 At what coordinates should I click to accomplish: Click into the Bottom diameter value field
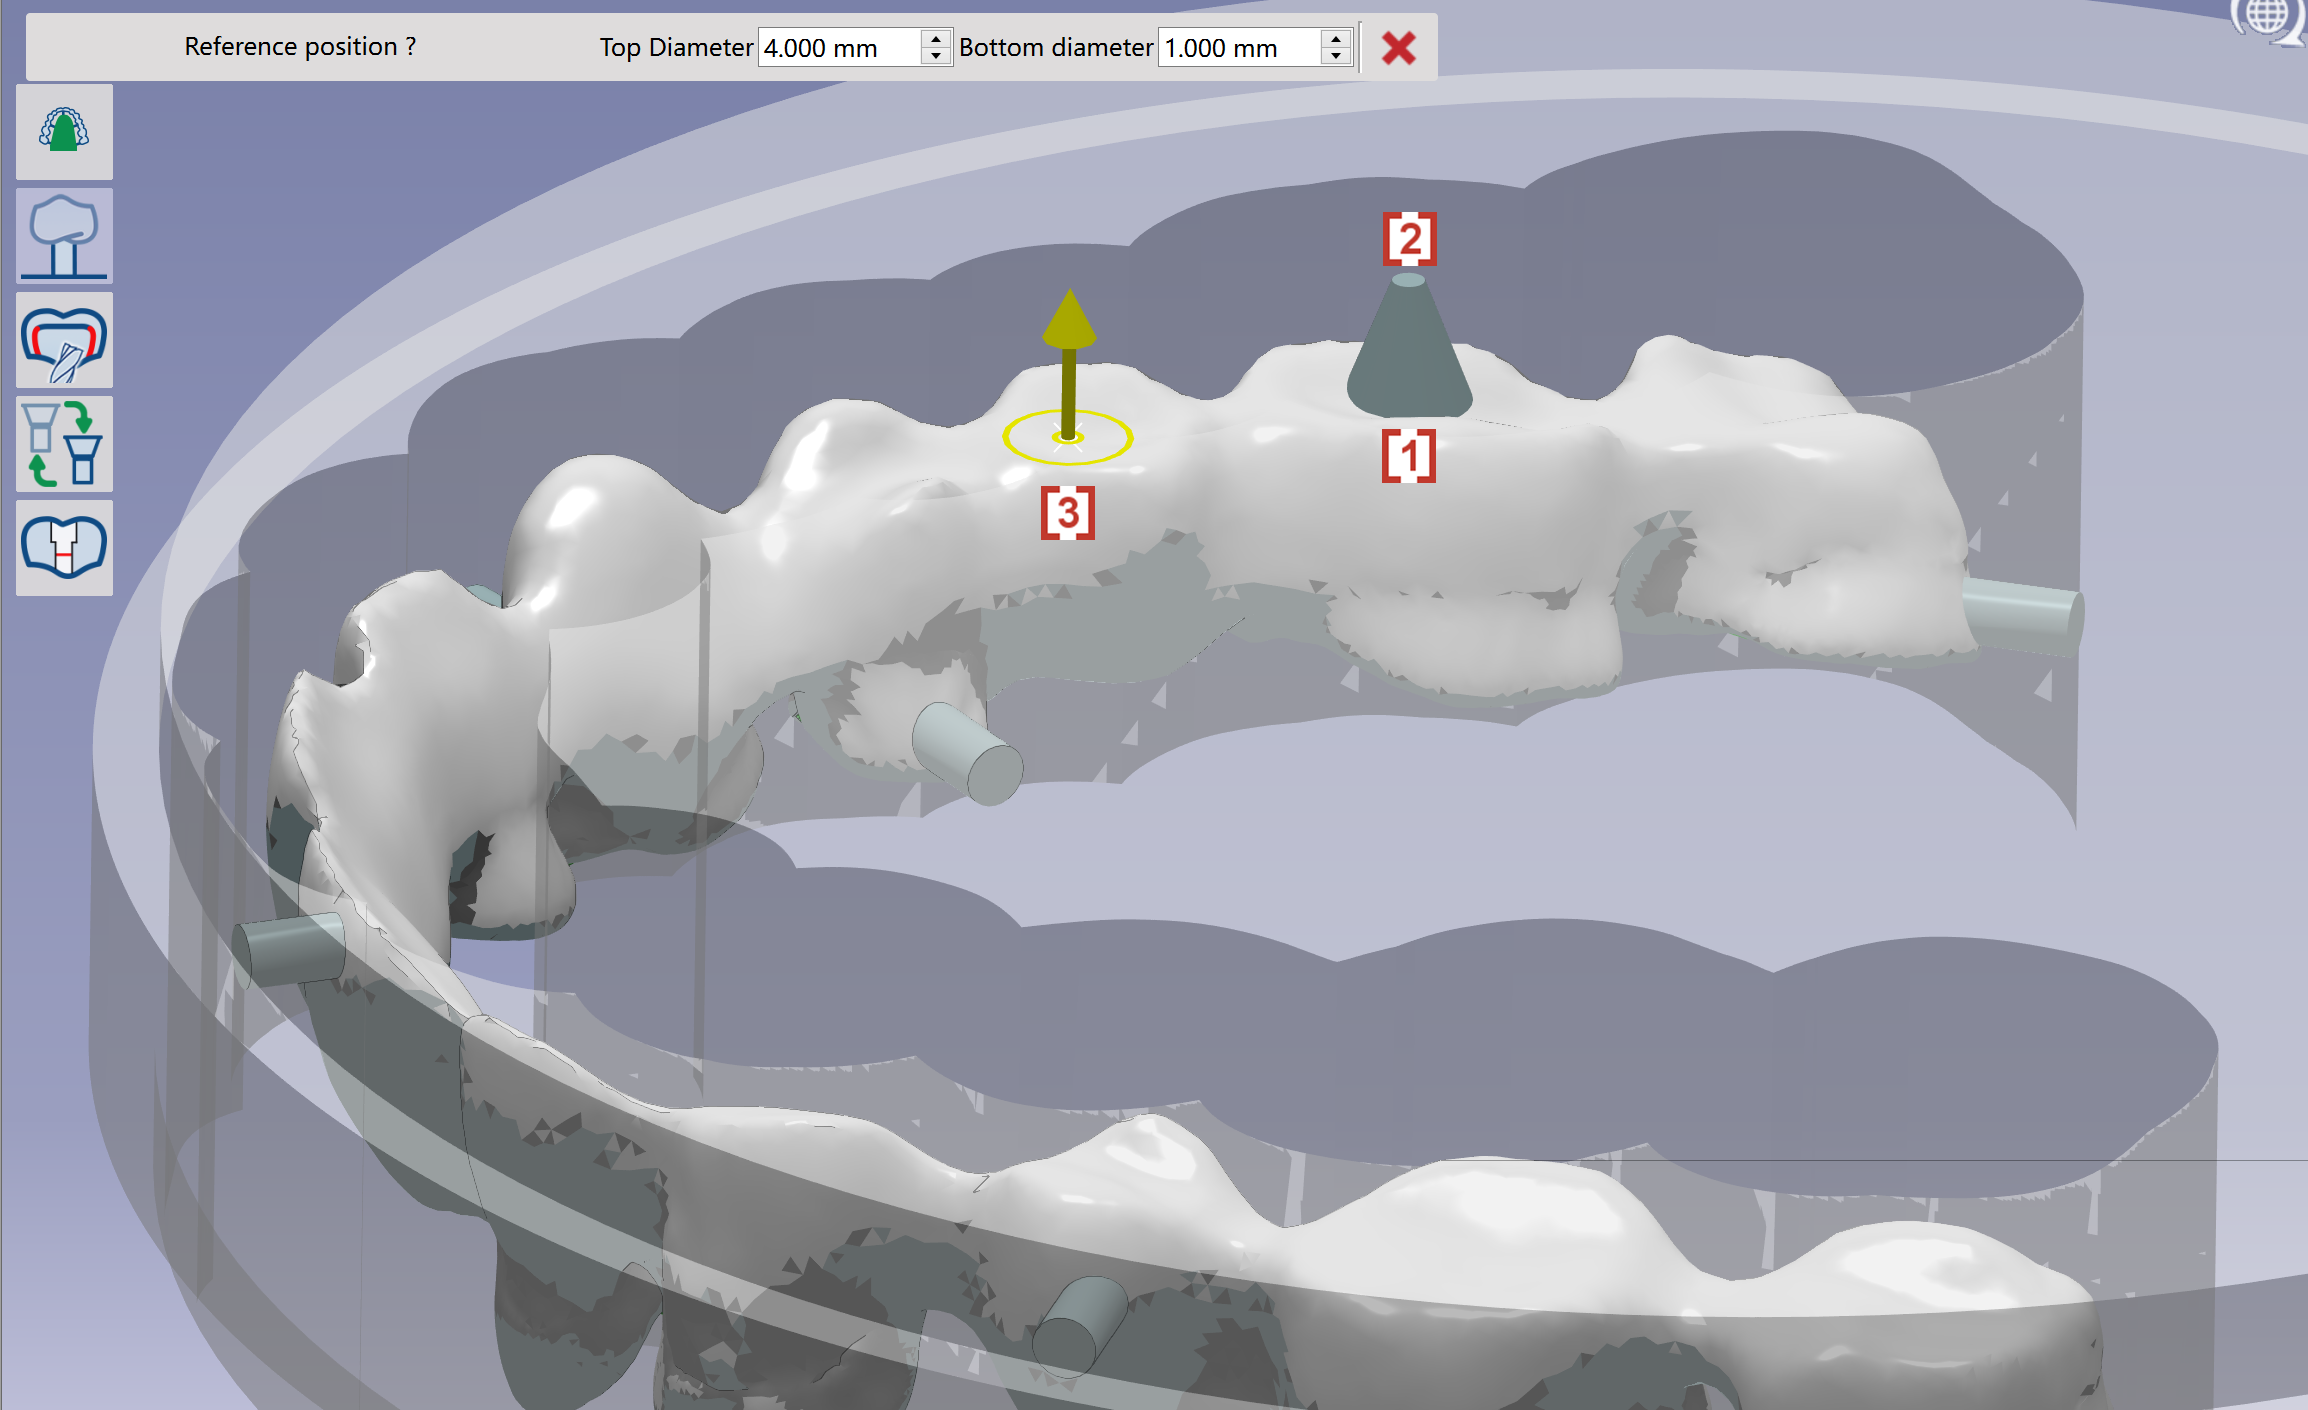coord(1239,47)
